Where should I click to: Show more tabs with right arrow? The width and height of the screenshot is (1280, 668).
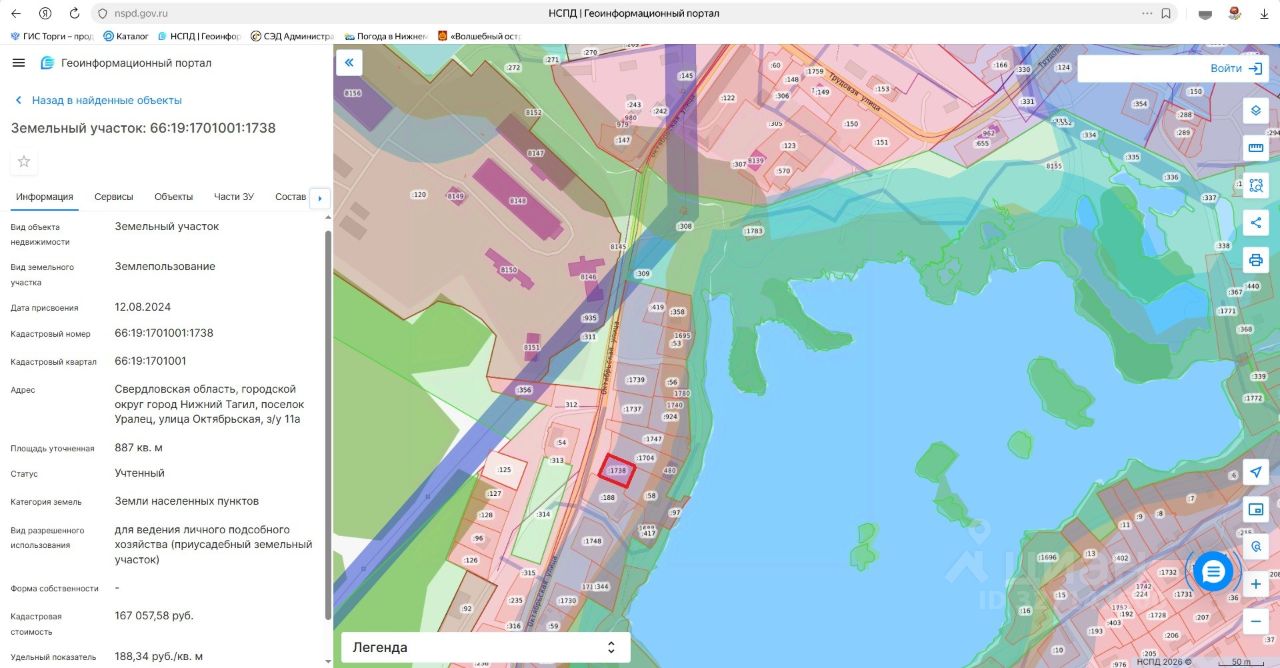[x=320, y=198]
